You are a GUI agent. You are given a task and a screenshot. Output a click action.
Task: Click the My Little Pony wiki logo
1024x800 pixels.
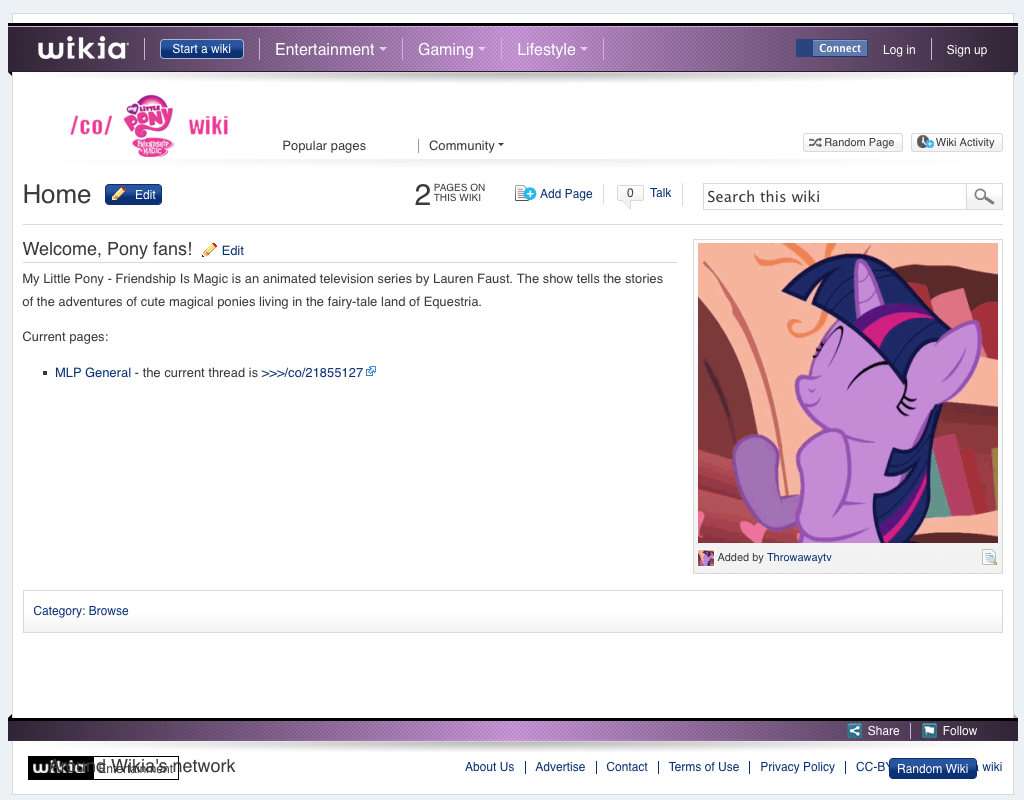pos(148,126)
